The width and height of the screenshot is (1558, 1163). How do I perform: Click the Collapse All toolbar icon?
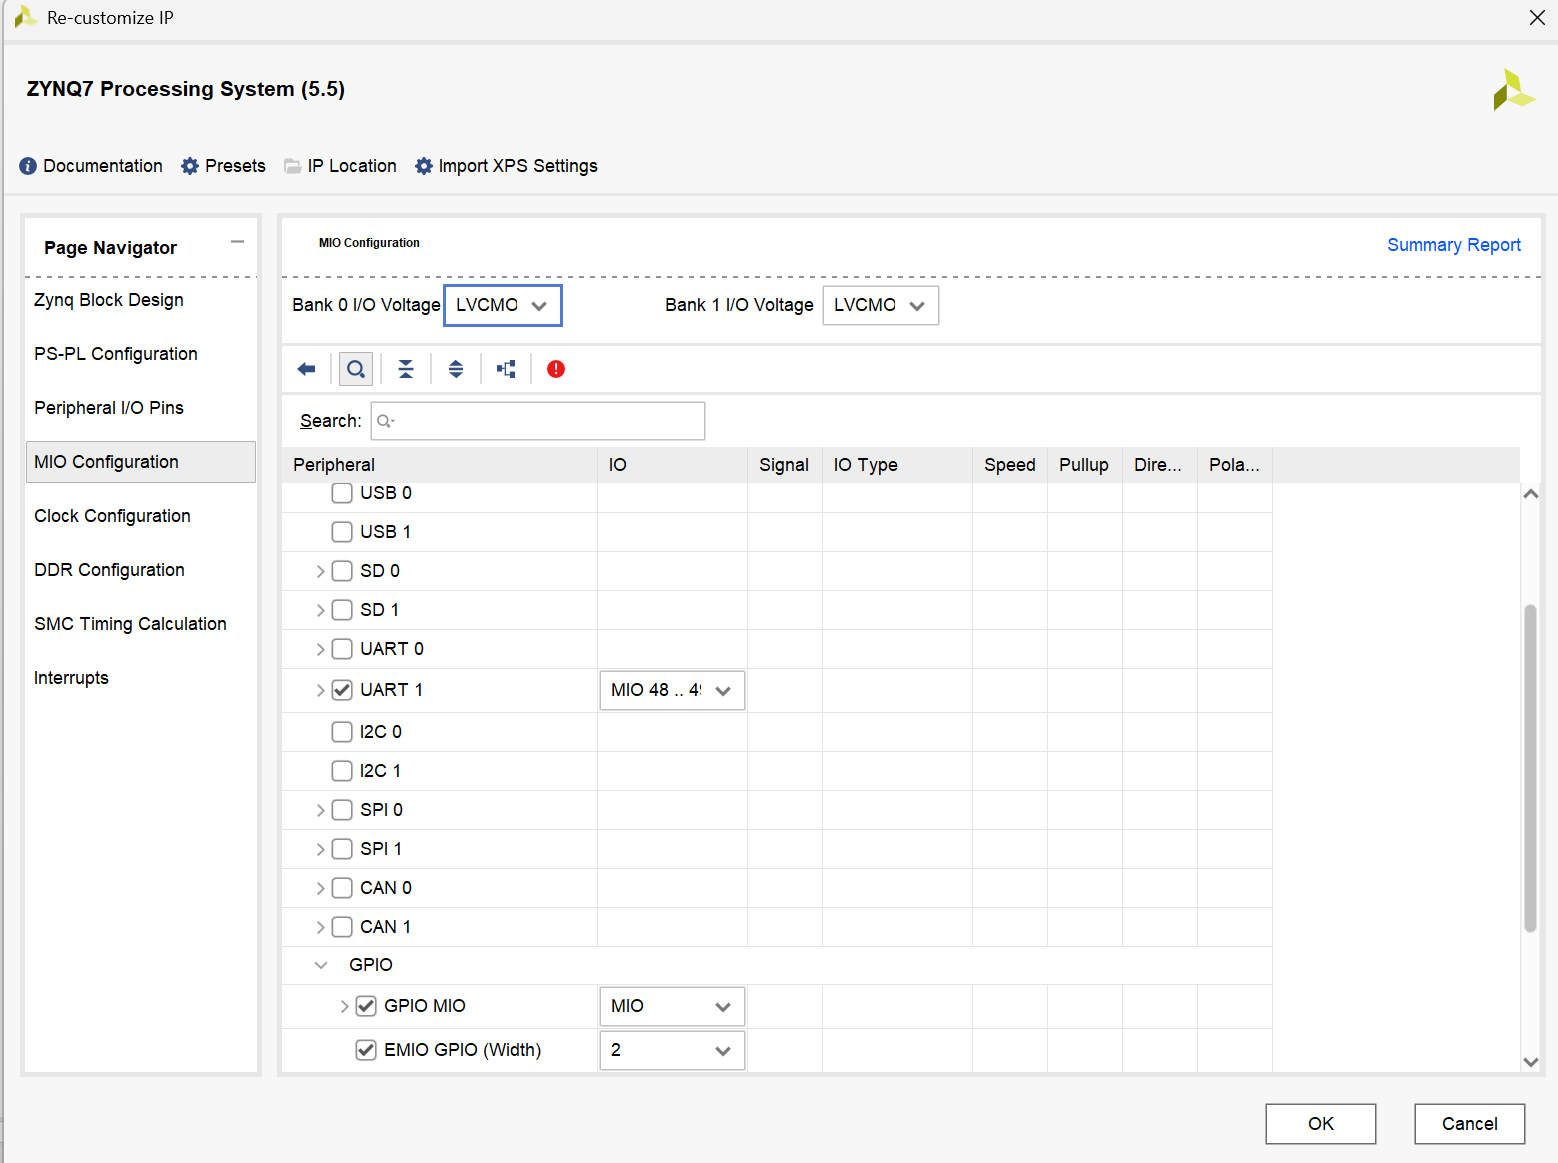pyautogui.click(x=406, y=369)
